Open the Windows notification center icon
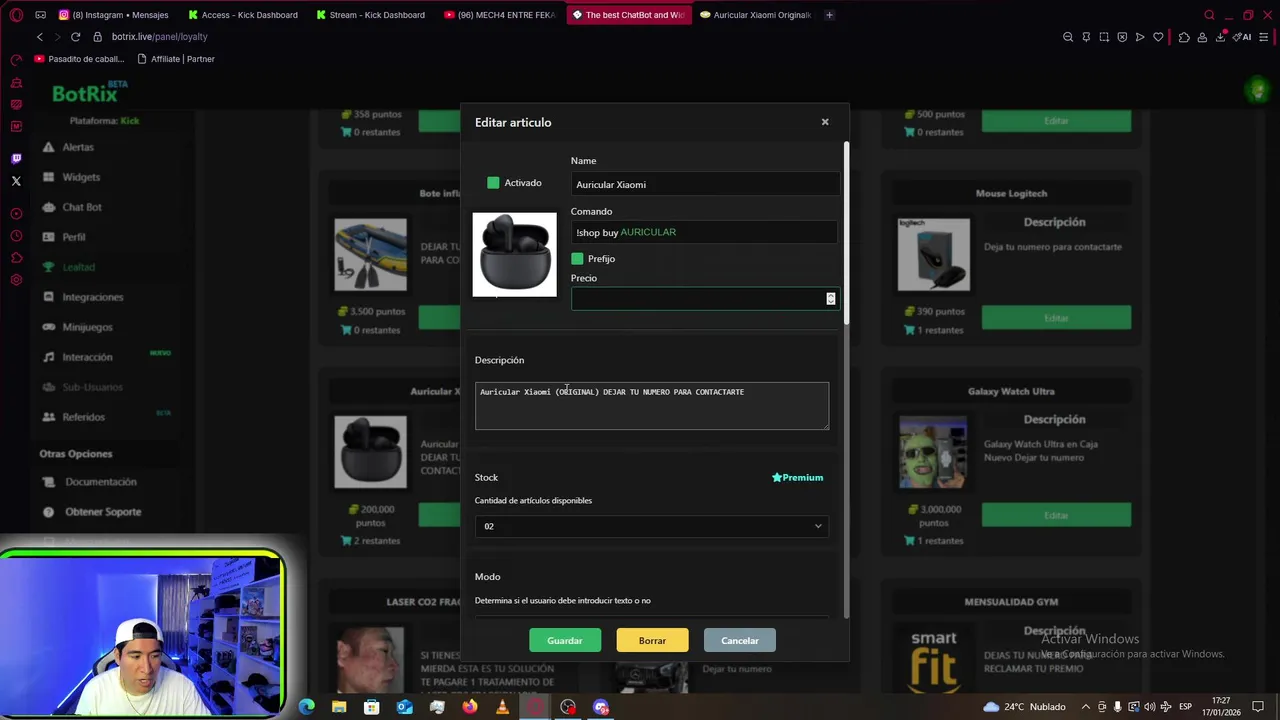 [1258, 707]
